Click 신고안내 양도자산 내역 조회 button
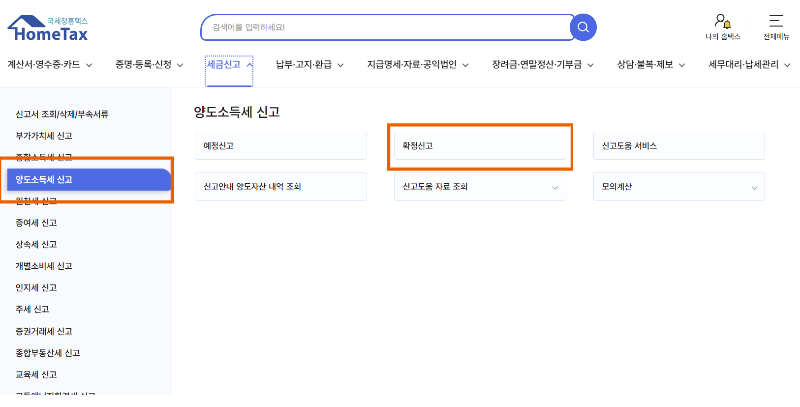The image size is (800, 407). [281, 187]
